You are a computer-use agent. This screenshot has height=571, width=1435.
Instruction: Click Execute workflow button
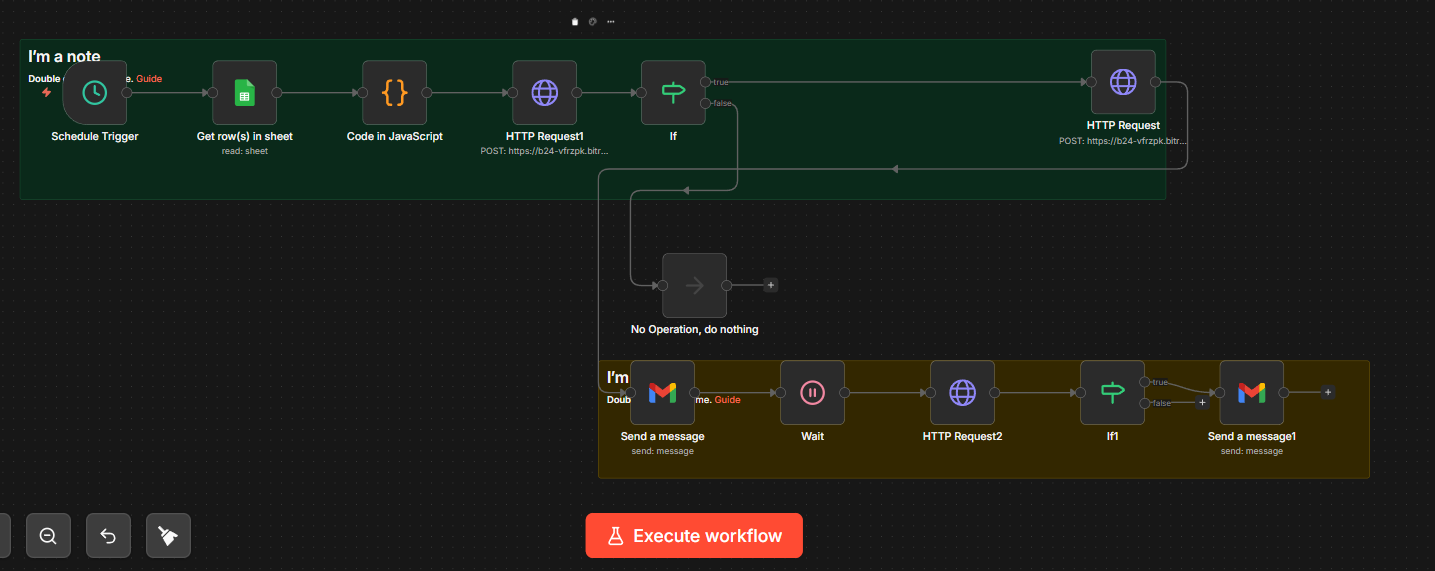[x=694, y=536]
